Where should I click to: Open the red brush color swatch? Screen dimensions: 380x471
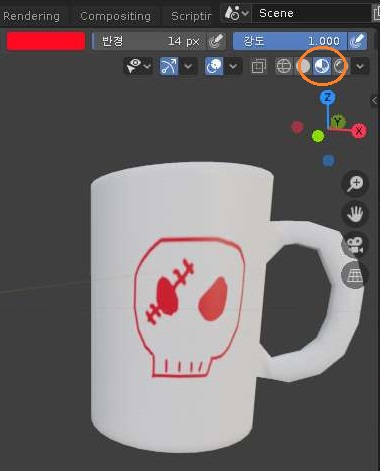46,41
